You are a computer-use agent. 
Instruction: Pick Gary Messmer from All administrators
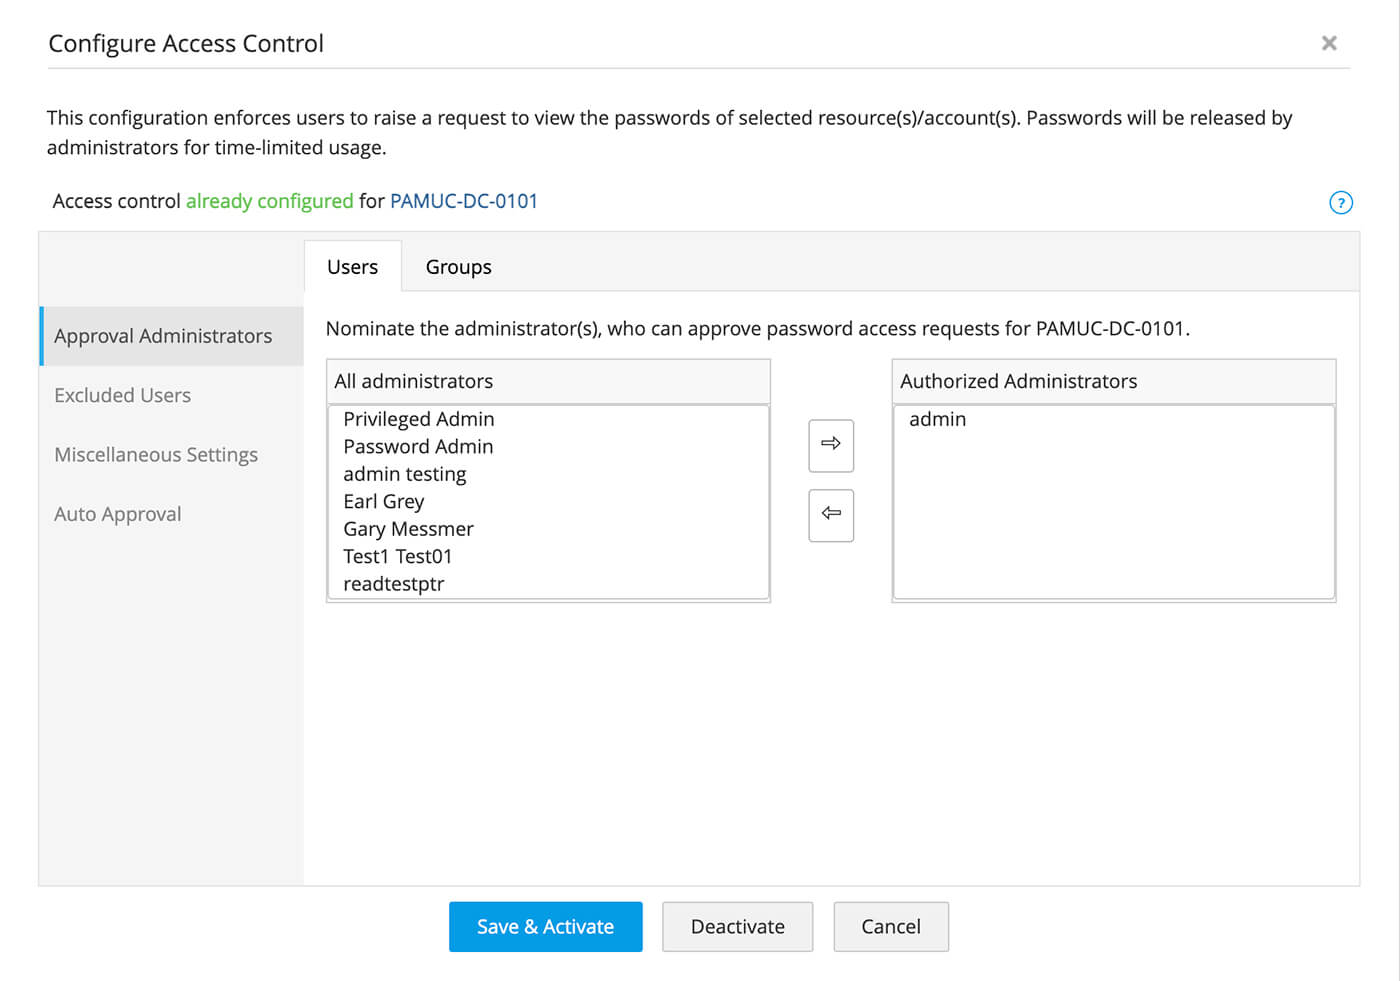[408, 529]
